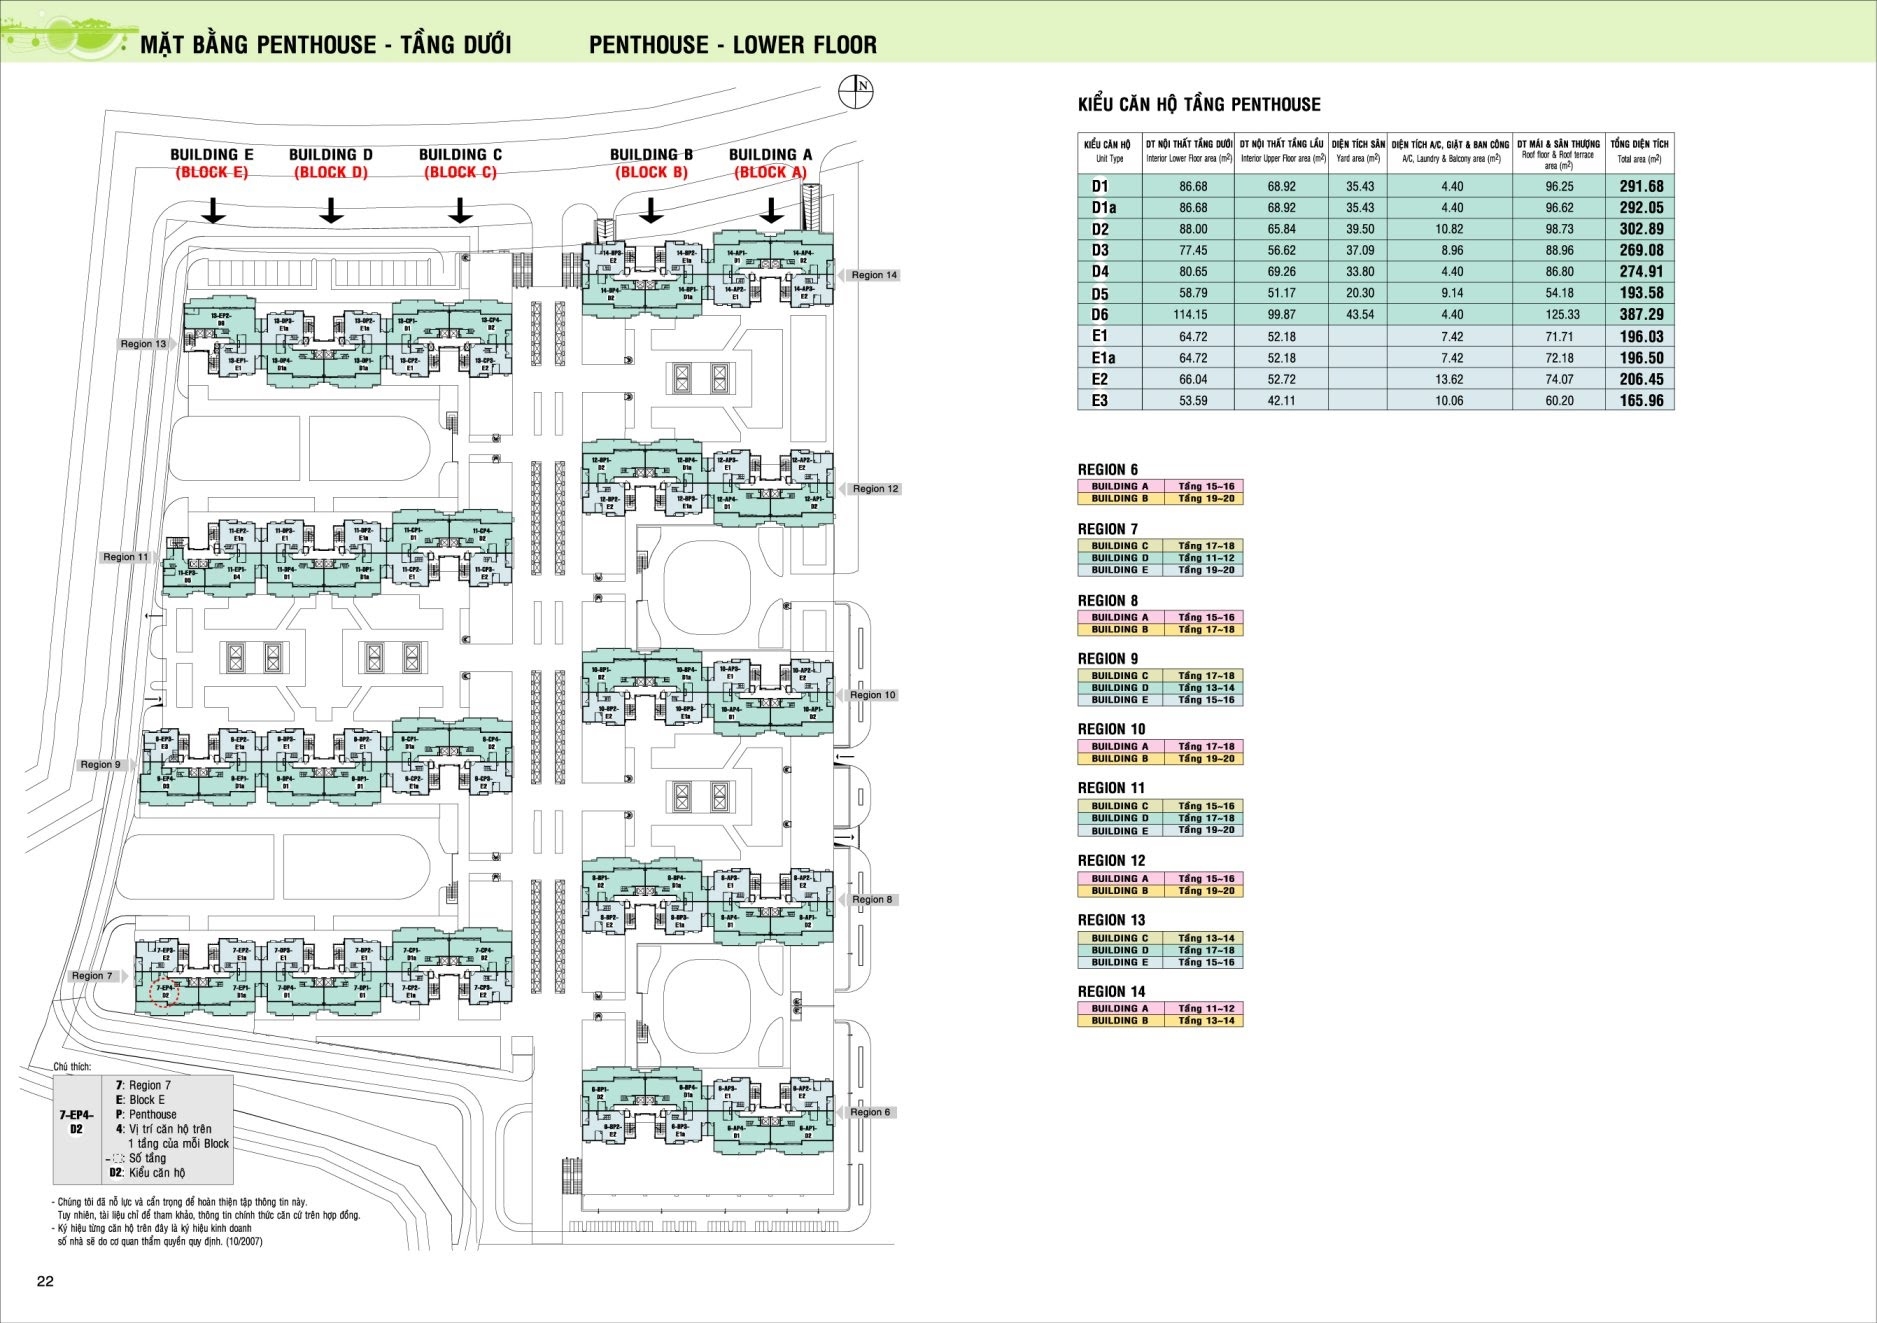Click the BUILDING E (BLOCK E) heading
This screenshot has height=1323, width=1877.
[x=212, y=163]
